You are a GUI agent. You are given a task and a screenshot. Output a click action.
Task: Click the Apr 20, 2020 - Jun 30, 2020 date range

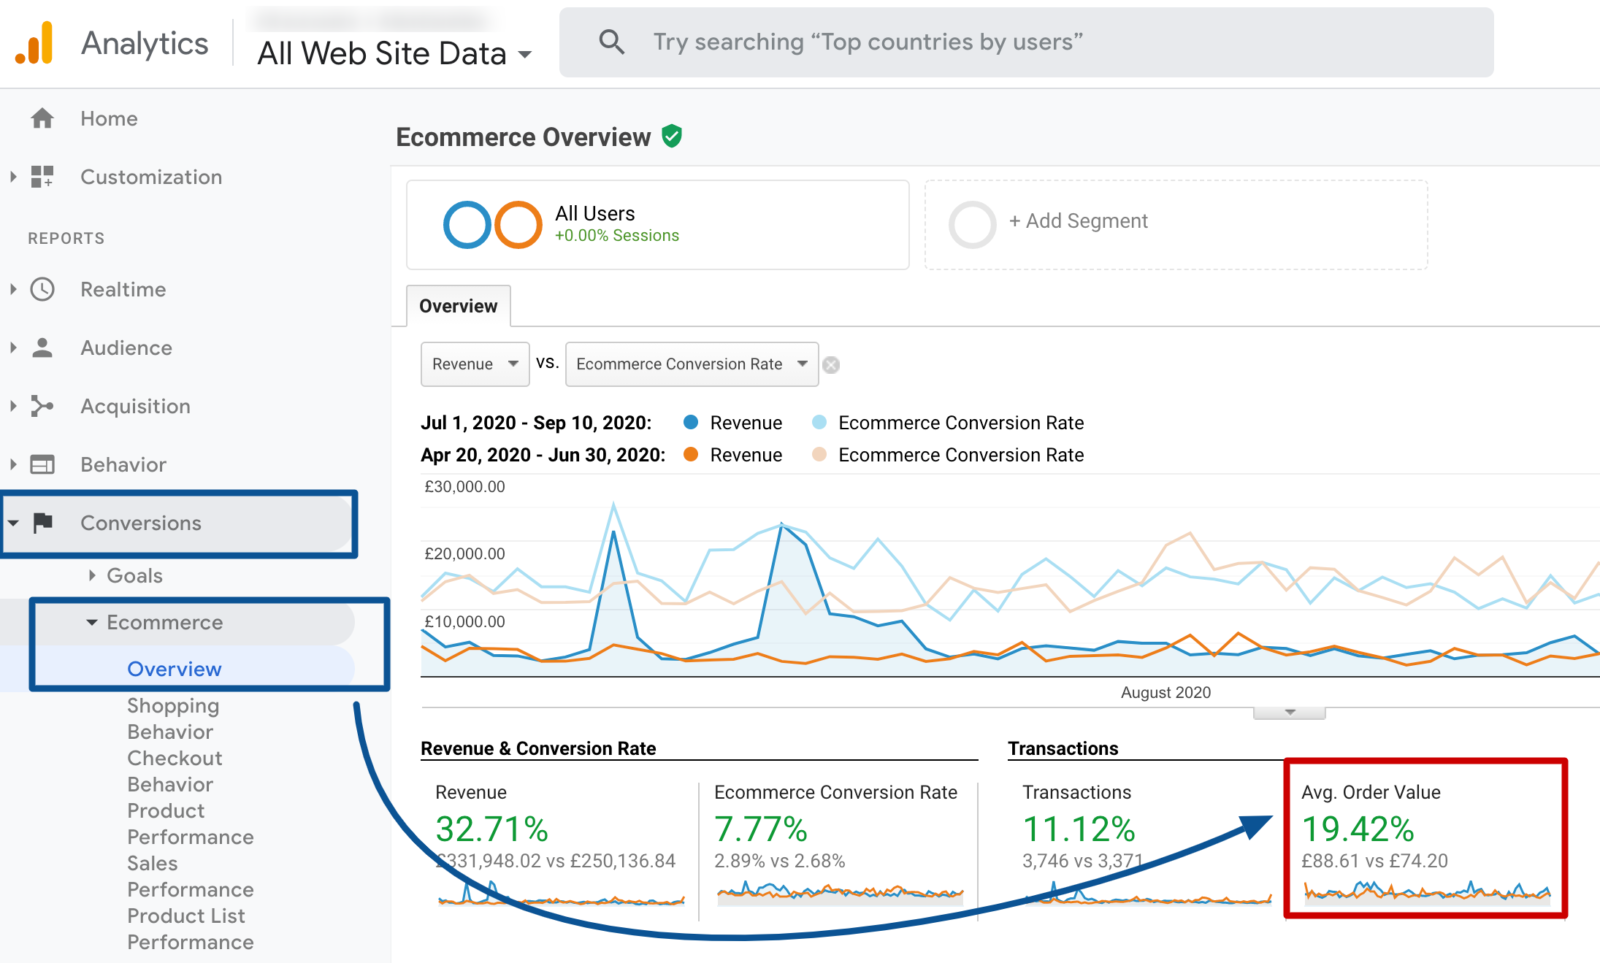tap(543, 454)
